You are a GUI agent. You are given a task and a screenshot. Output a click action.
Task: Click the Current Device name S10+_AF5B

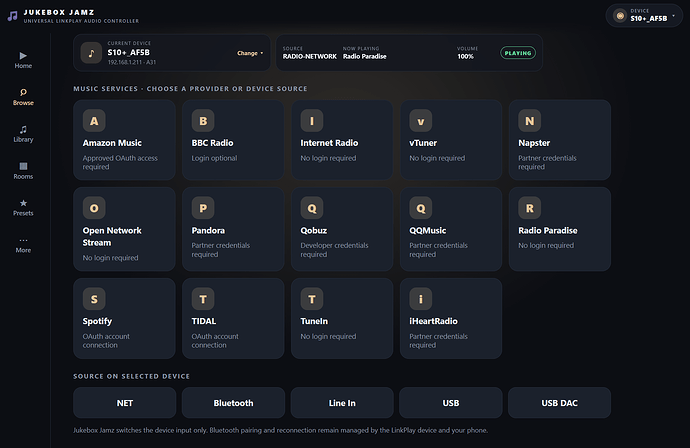coord(128,52)
